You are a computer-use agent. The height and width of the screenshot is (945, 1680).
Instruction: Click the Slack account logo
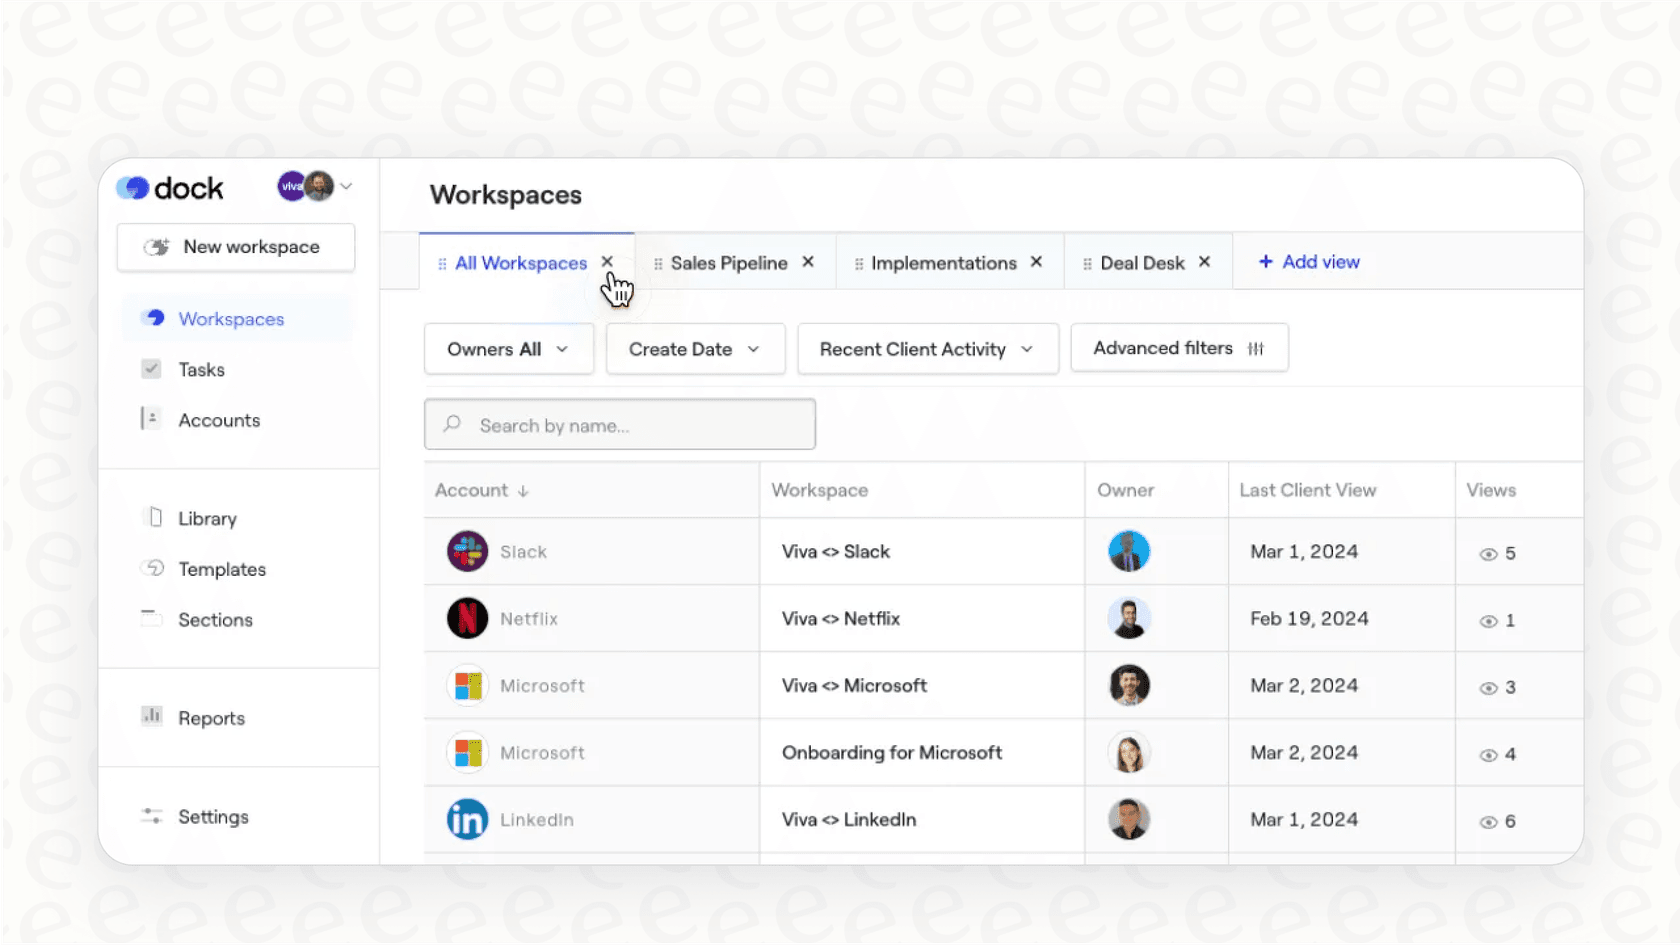(x=466, y=551)
